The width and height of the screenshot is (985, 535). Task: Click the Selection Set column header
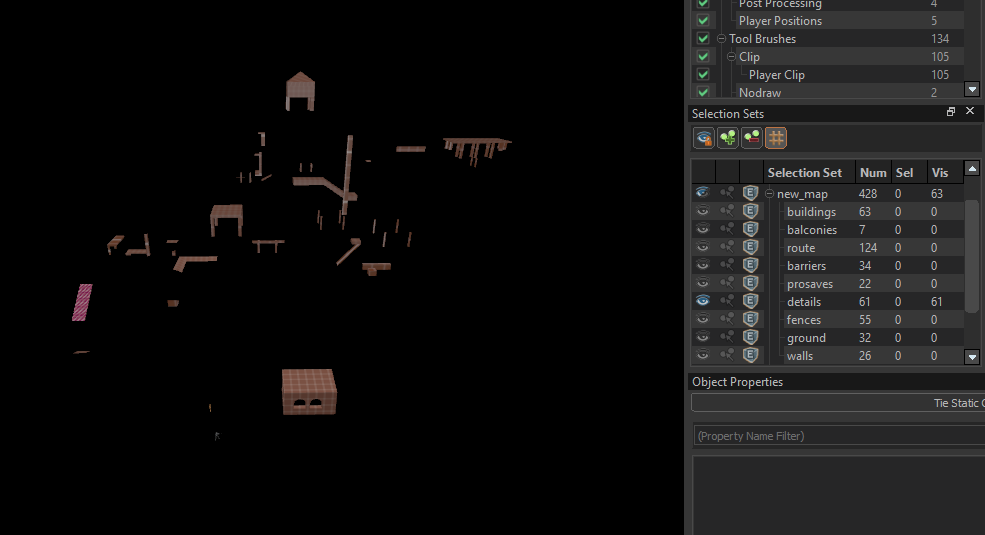[804, 173]
